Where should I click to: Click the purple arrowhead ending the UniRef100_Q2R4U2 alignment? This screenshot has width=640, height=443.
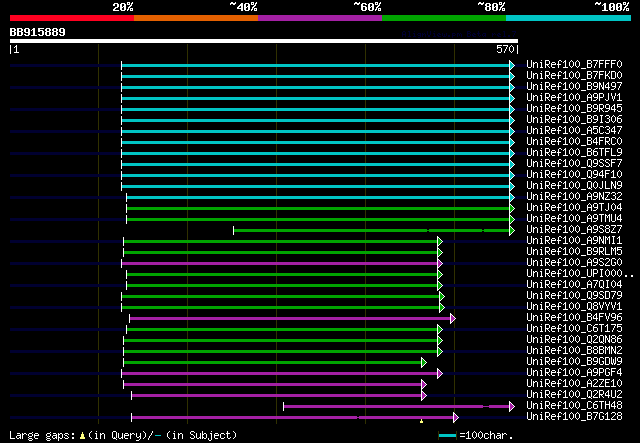click(424, 396)
